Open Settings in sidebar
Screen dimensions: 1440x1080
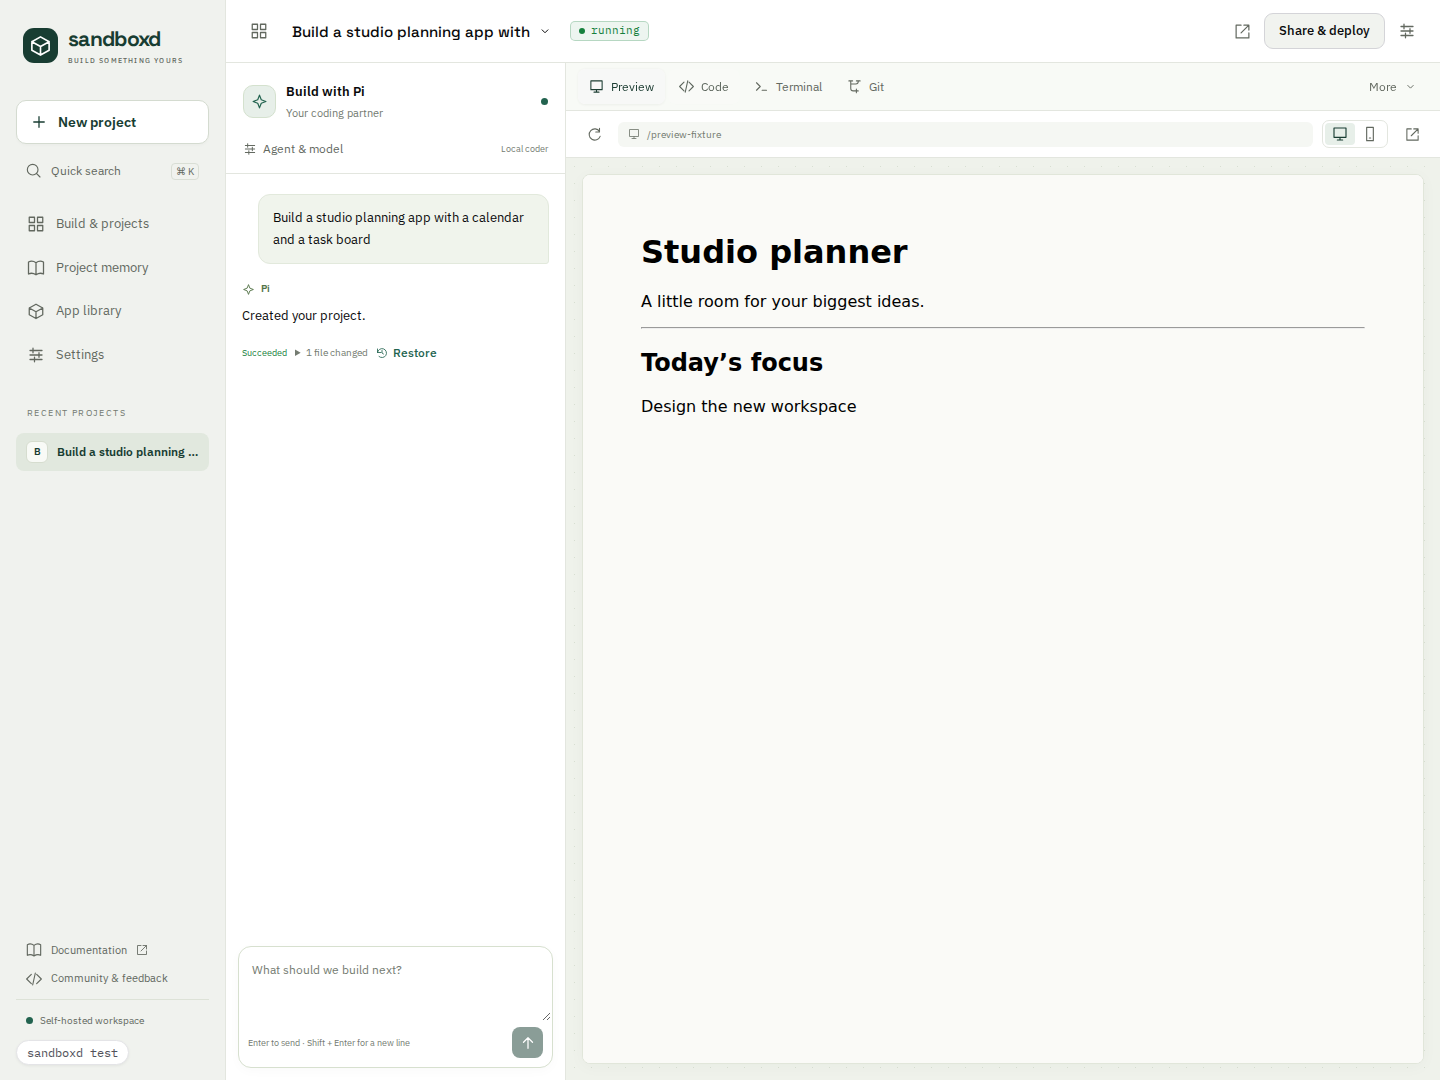click(112, 355)
